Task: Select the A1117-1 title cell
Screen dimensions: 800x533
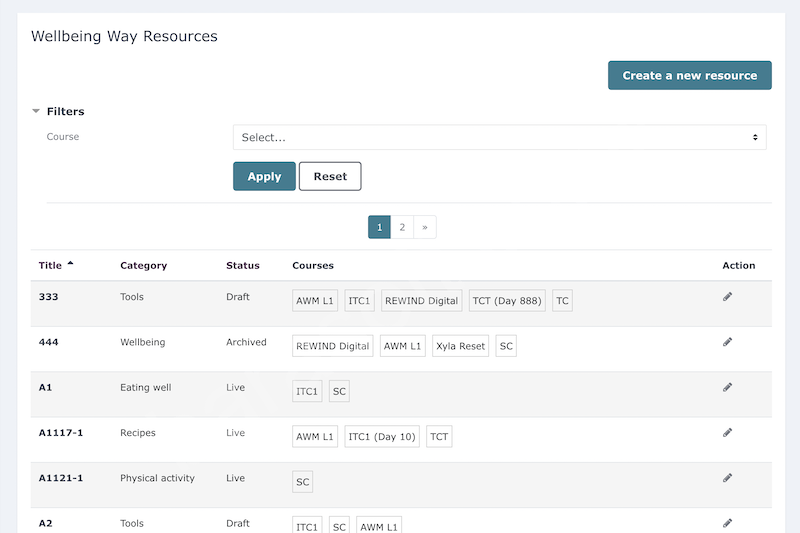Action: click(61, 433)
